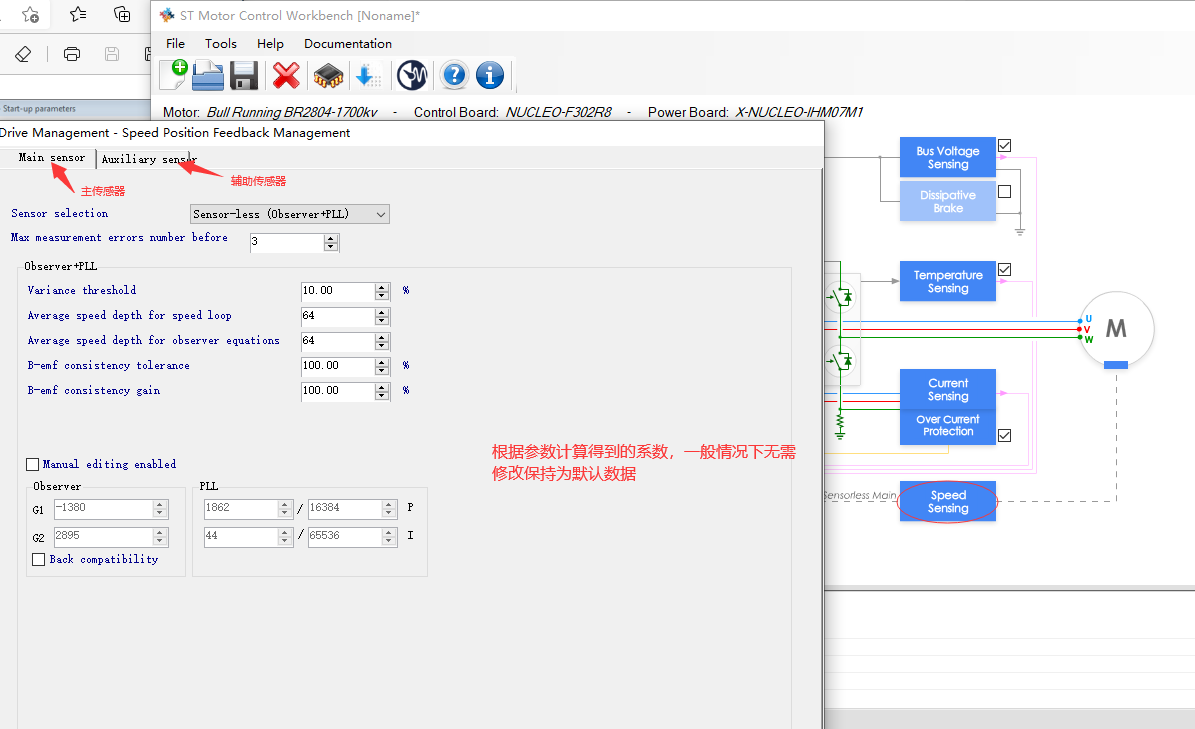This screenshot has width=1195, height=729.
Task: Close the project using the red X icon
Action: (285, 75)
